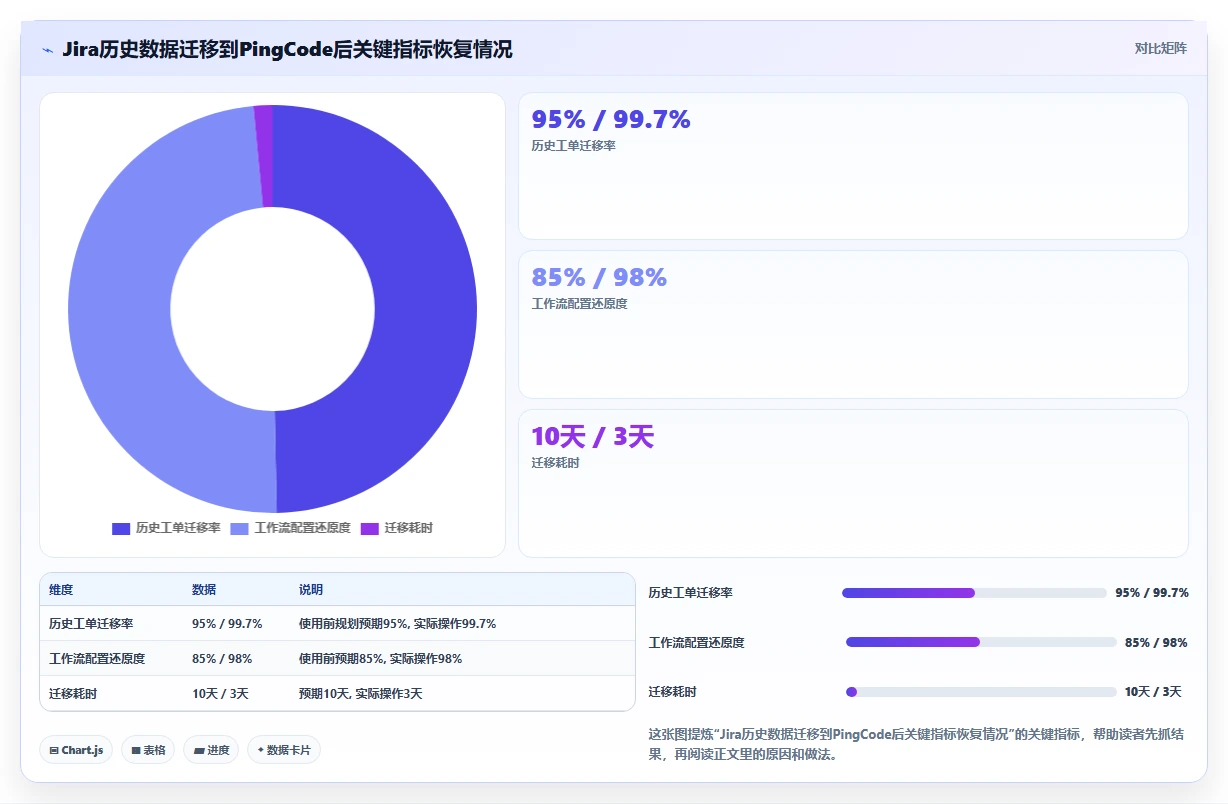The width and height of the screenshot is (1228, 804).
Task: Click the Jira历史数据迁移 title heading
Action: (287, 49)
